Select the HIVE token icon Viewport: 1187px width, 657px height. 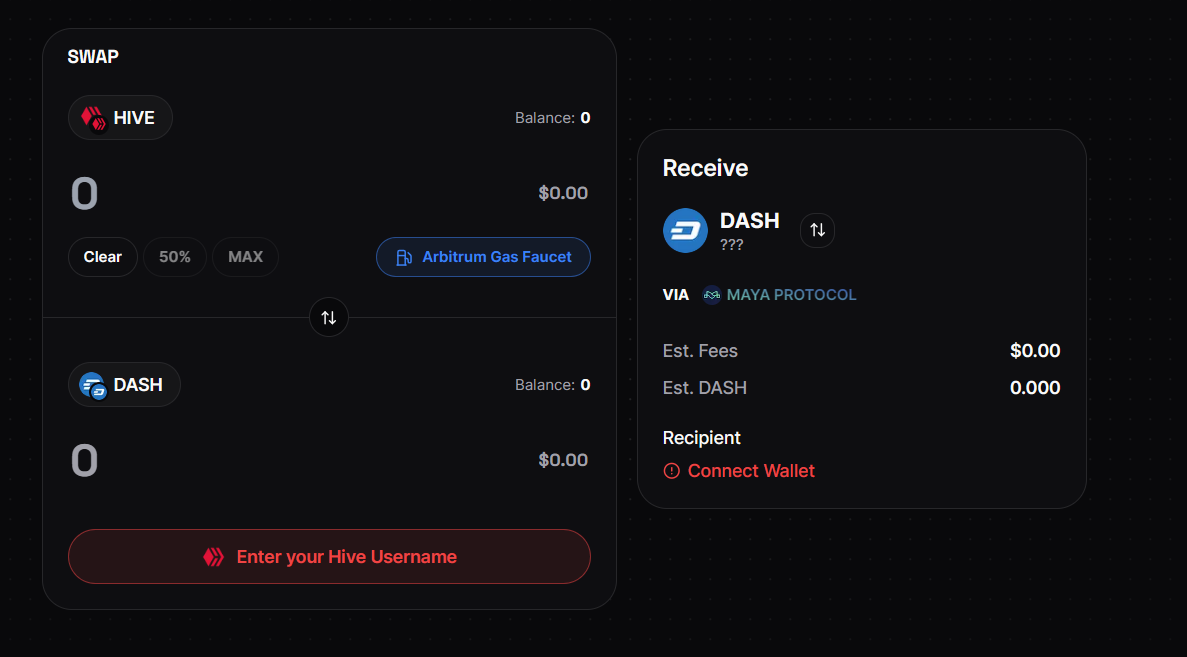(x=92, y=117)
